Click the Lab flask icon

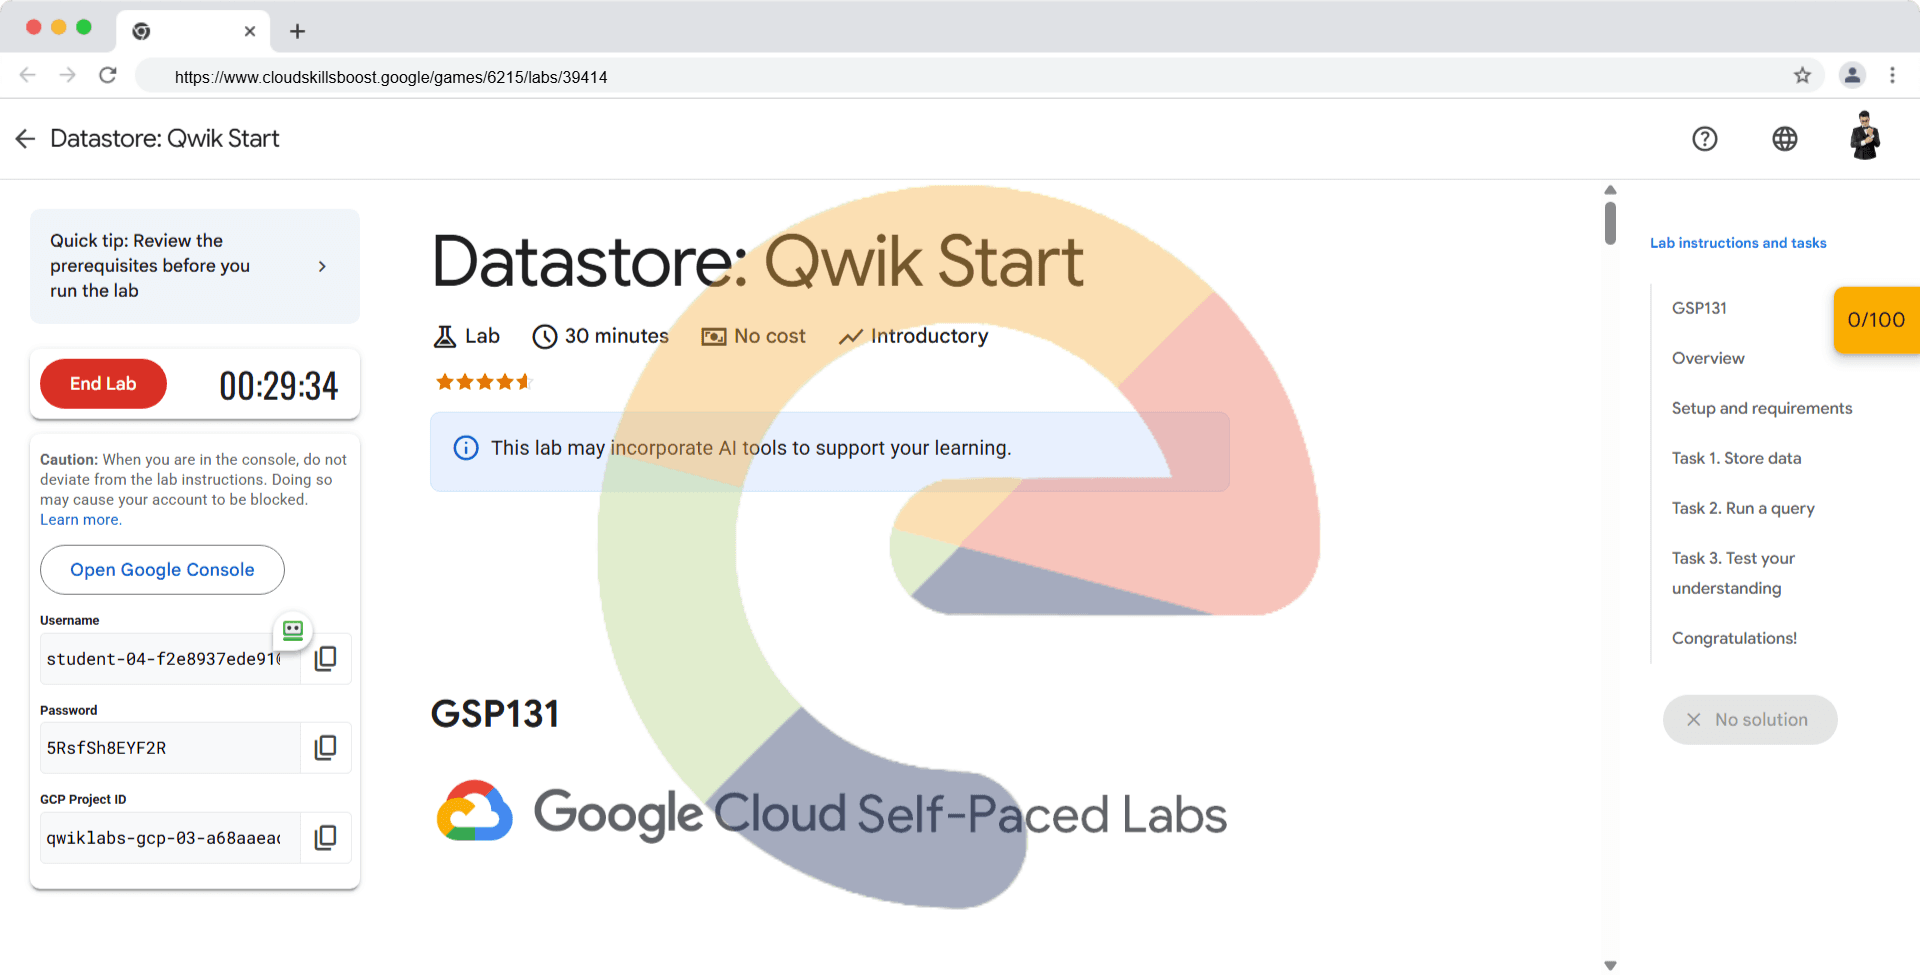click(x=444, y=337)
